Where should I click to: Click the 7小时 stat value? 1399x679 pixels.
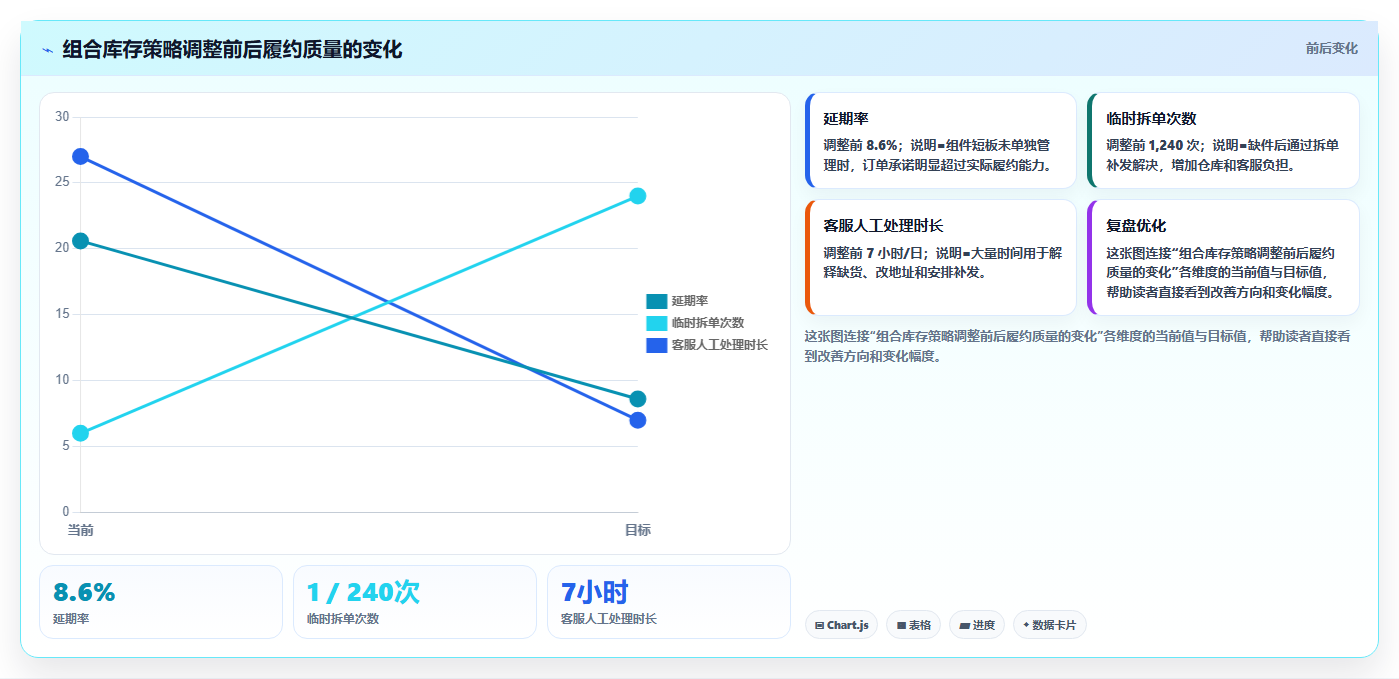pos(594,593)
